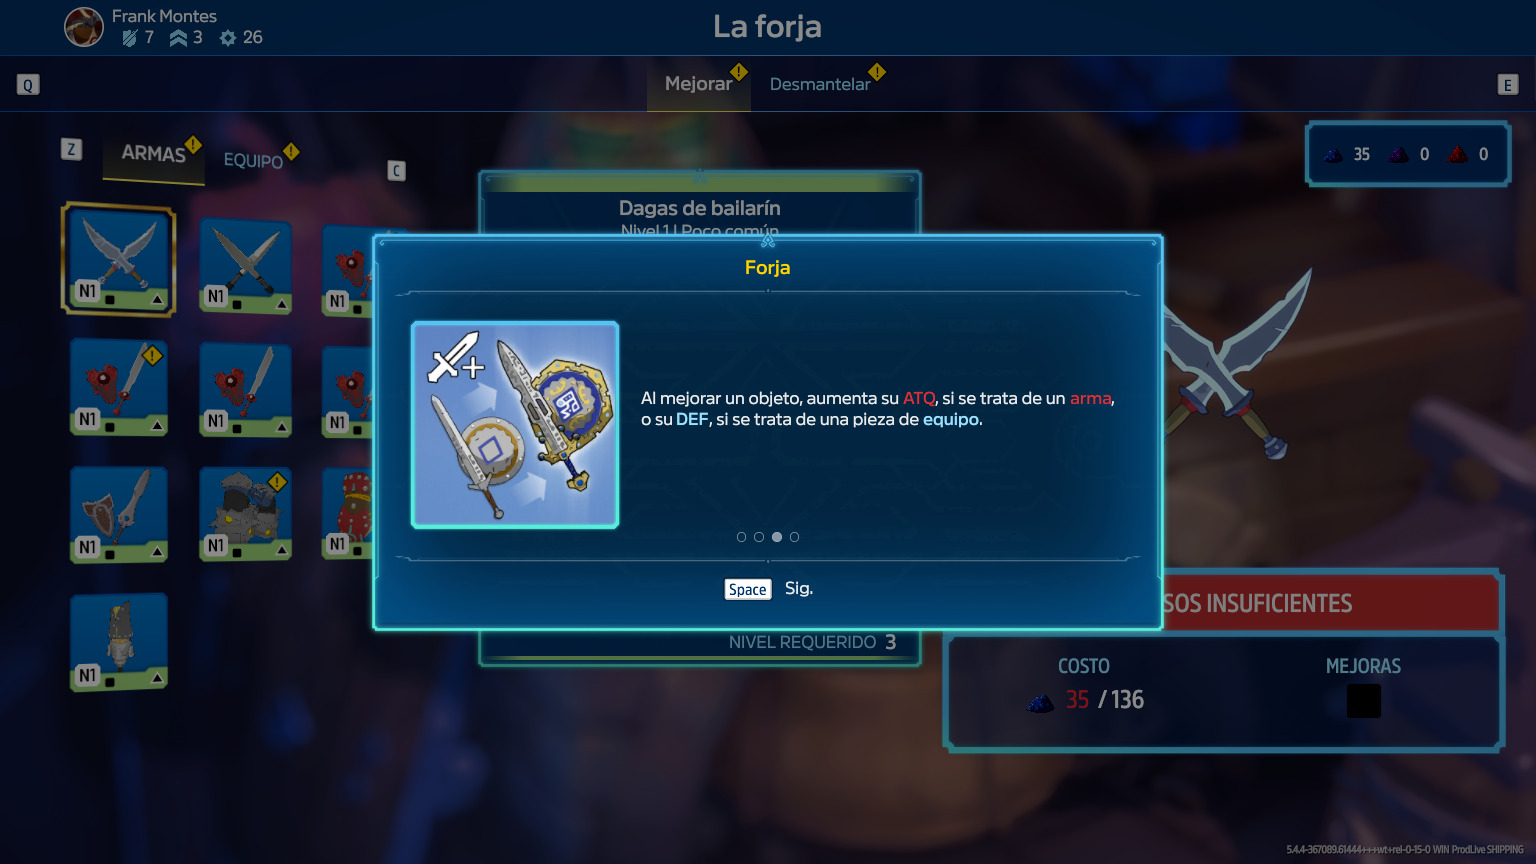This screenshot has width=1536, height=864.
Task: Choose the shield and sword weapon tile
Action: [x=119, y=515]
